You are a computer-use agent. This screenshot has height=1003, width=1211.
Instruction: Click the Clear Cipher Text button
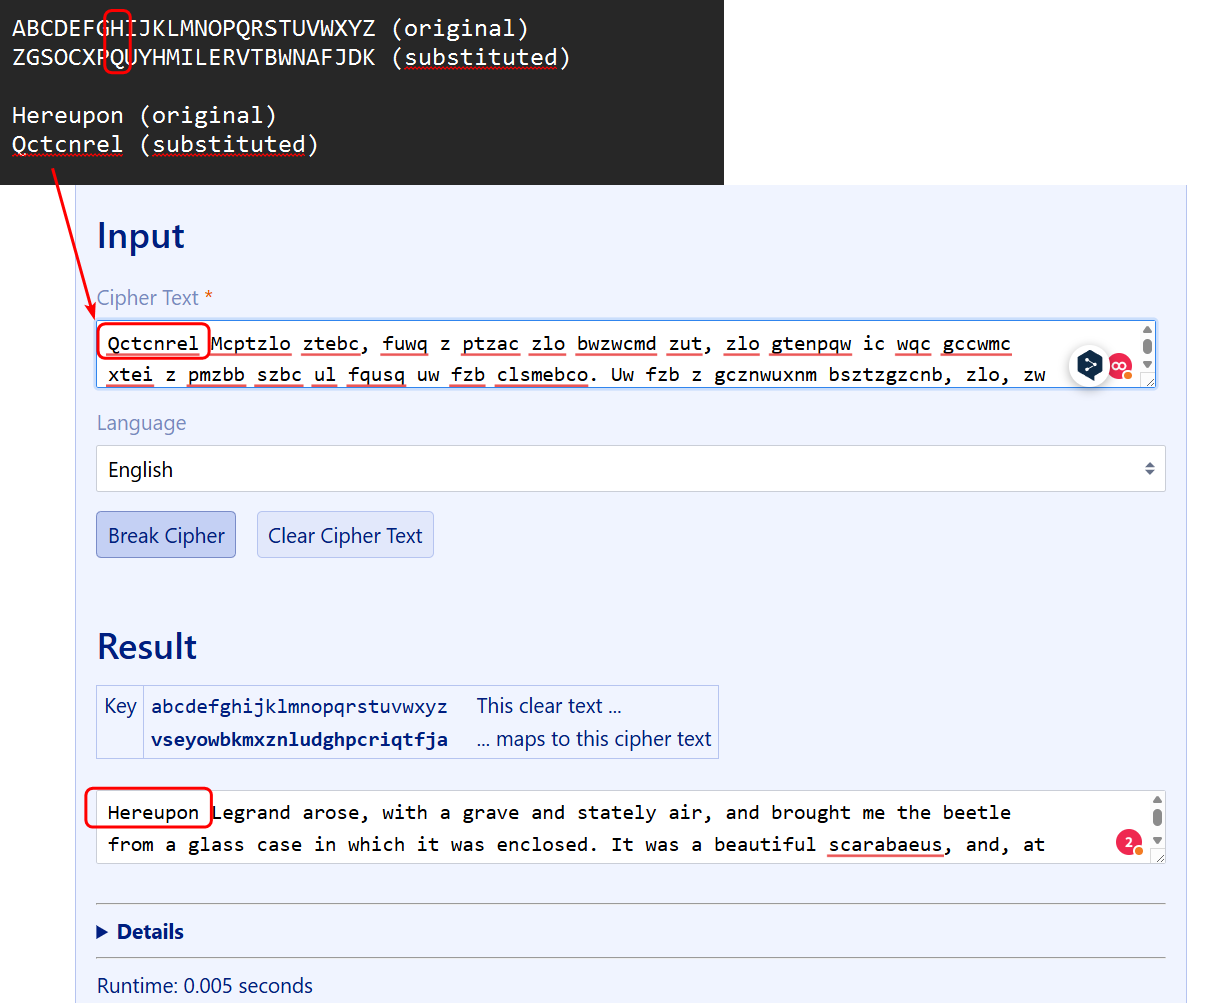coord(345,535)
